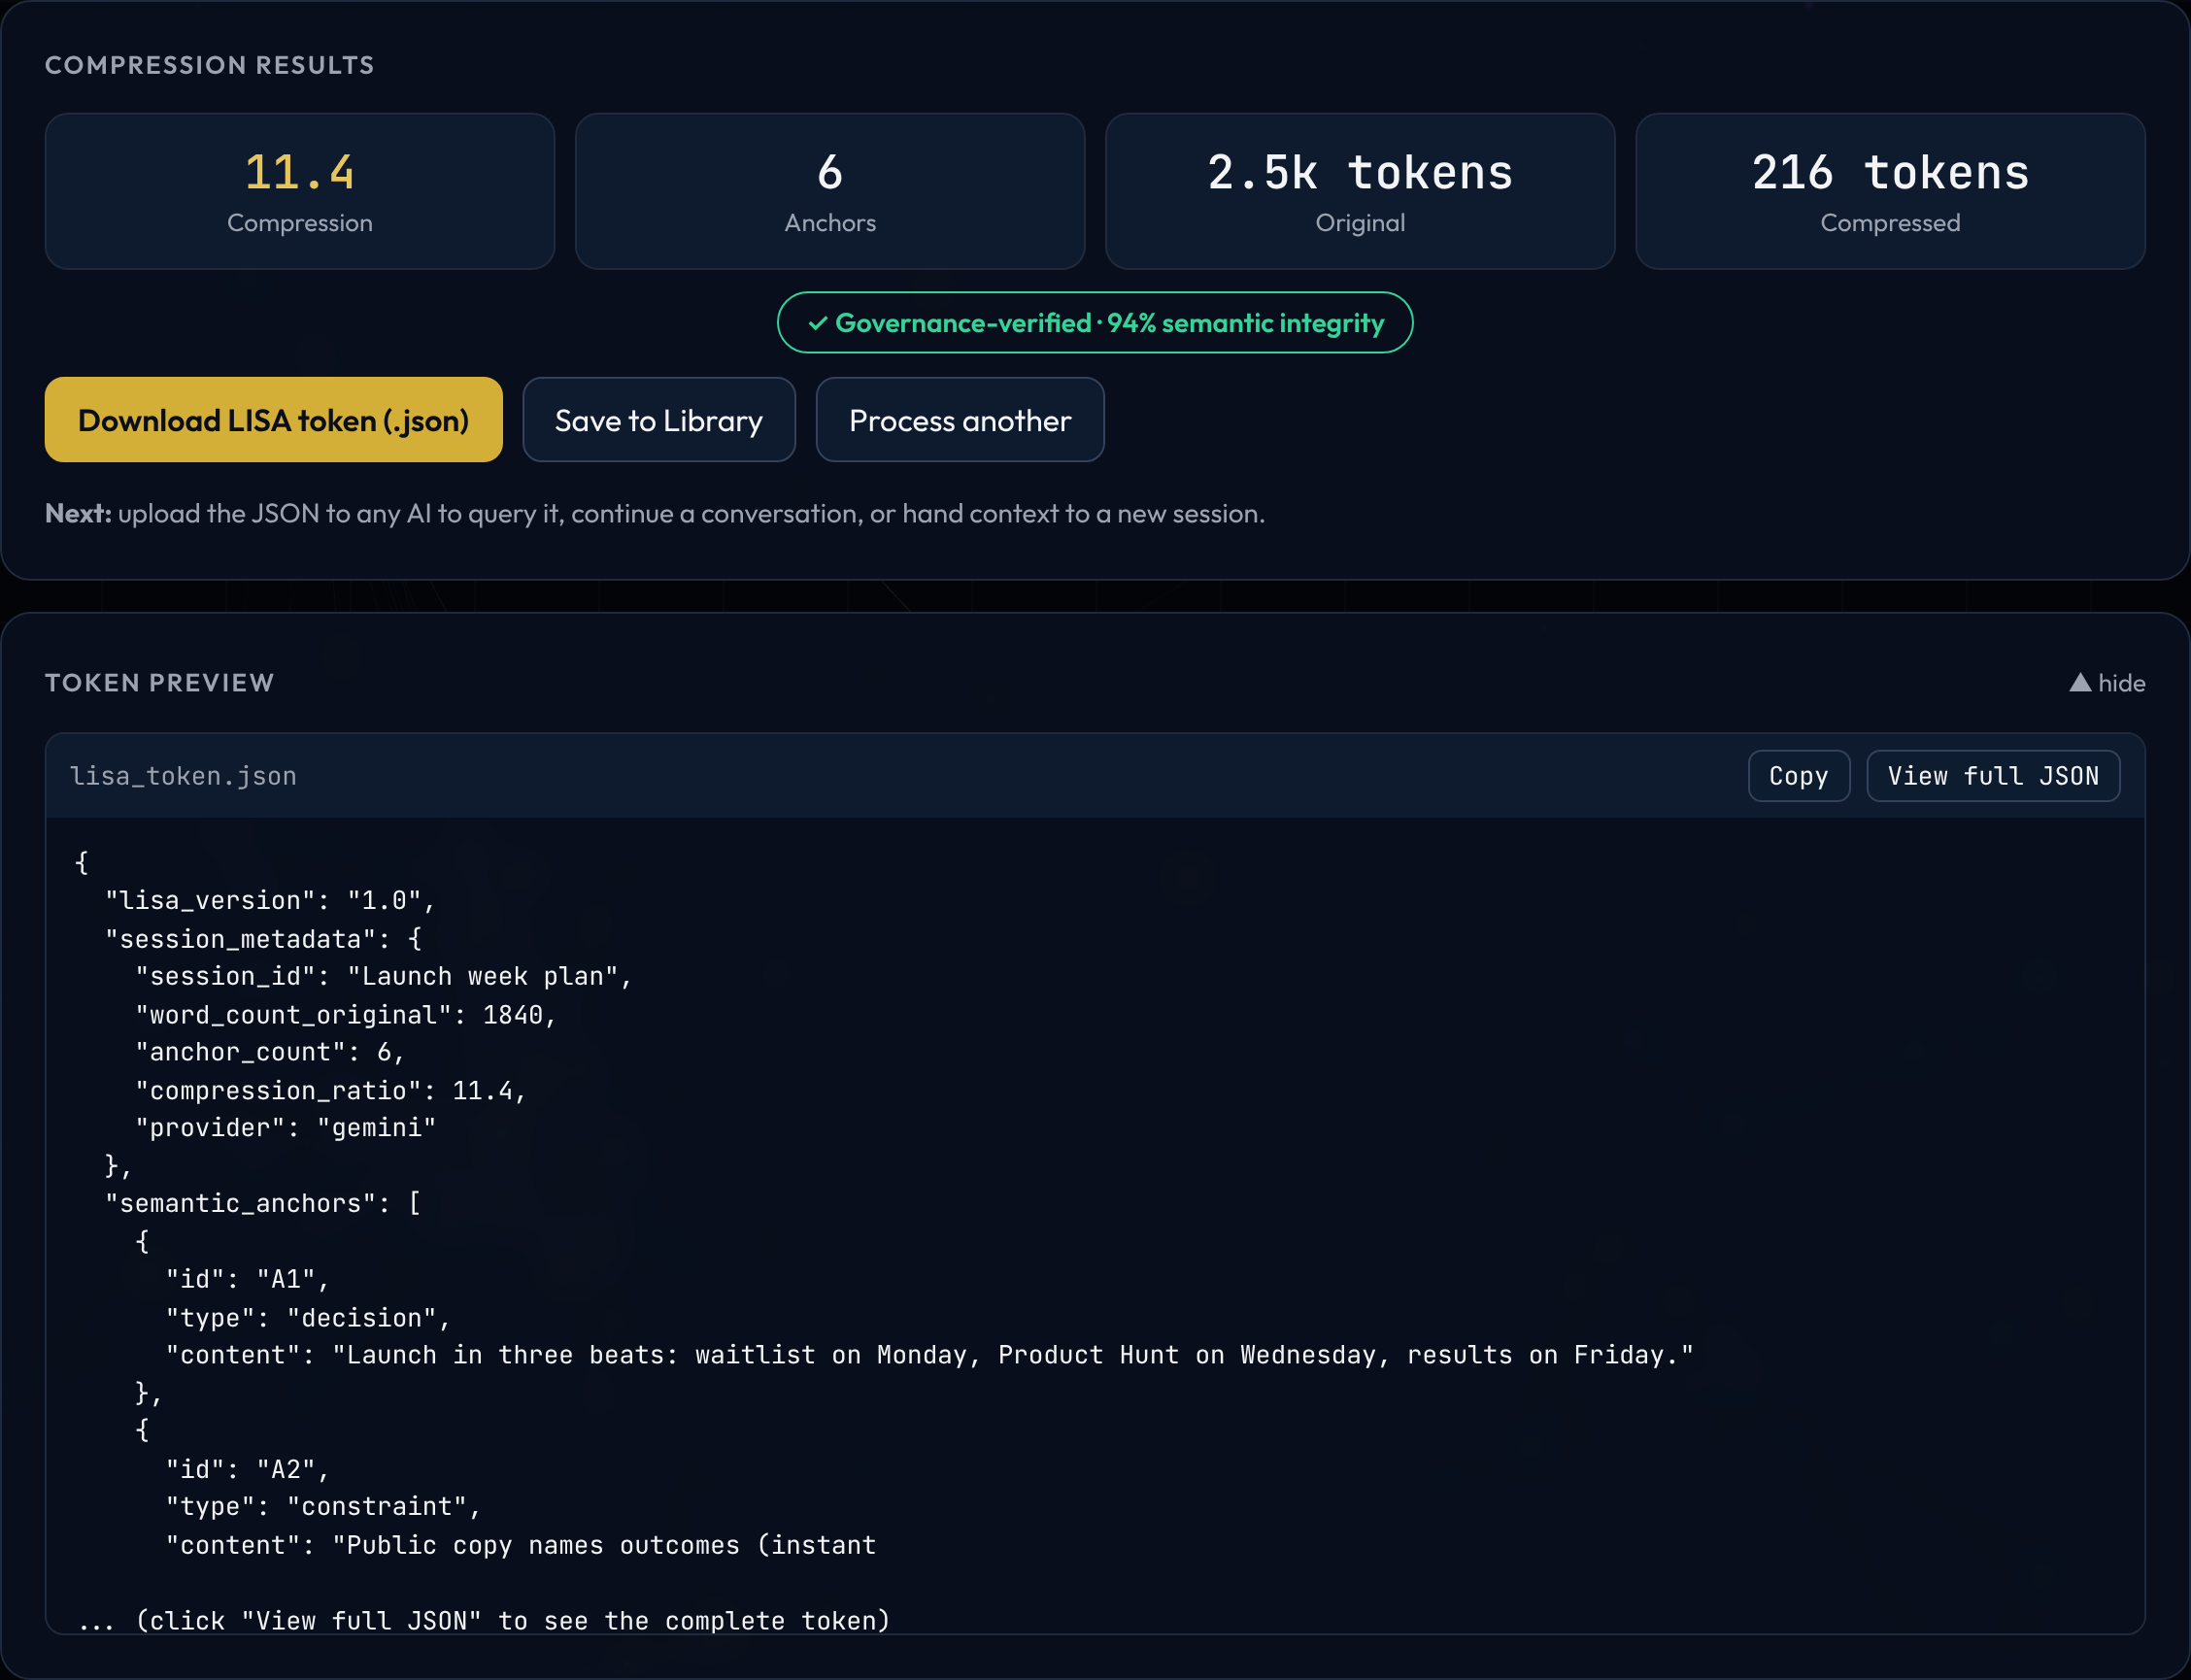
Task: Click the 216 tokens Compressed card
Action: point(1890,191)
